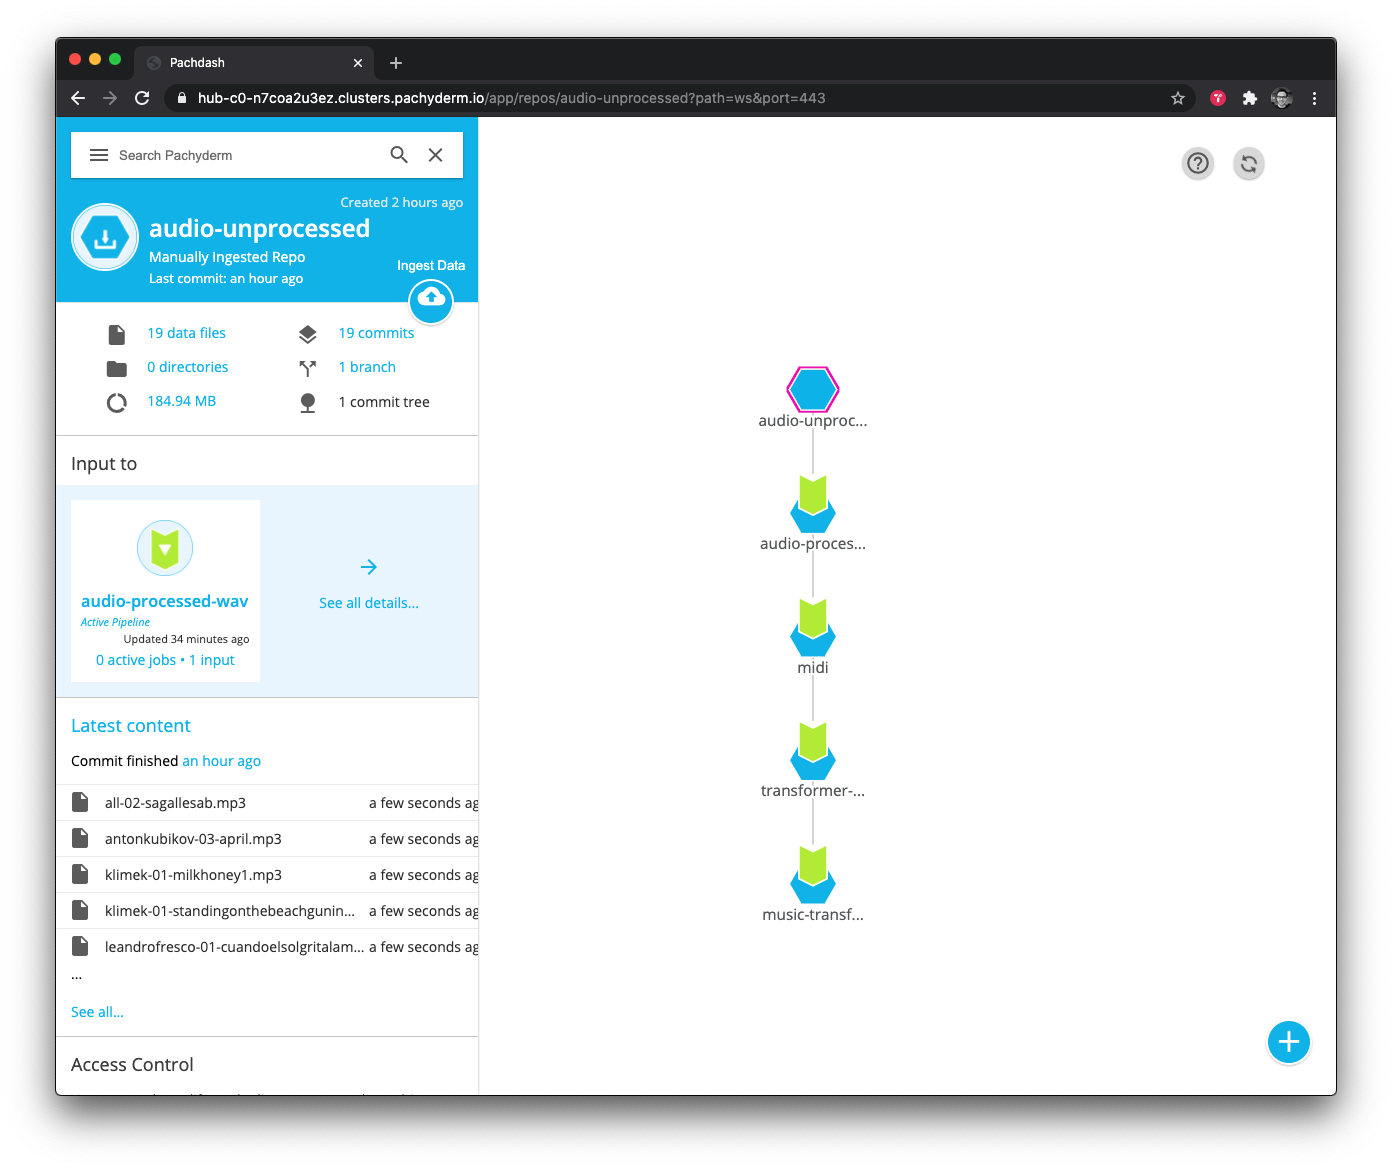Click the data files document icon

click(x=117, y=334)
